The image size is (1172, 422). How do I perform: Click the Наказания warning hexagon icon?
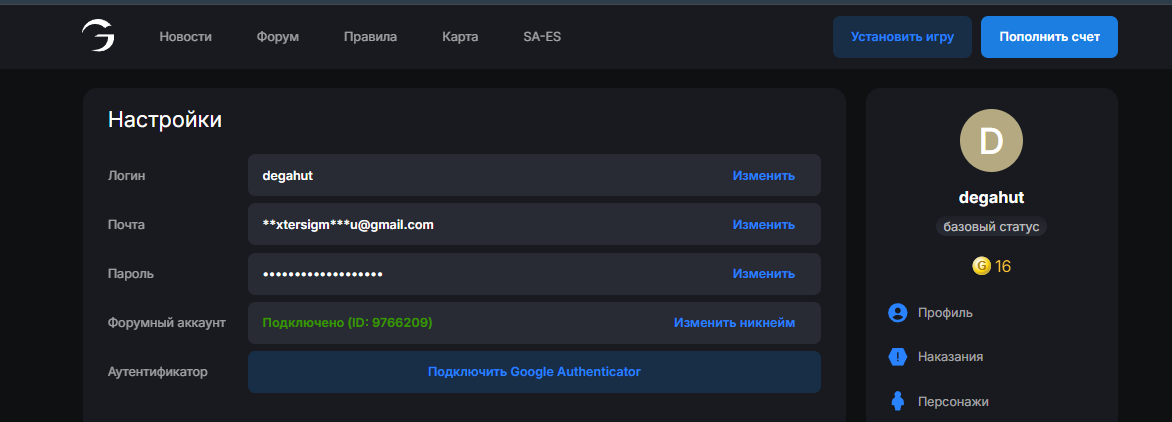(x=898, y=357)
